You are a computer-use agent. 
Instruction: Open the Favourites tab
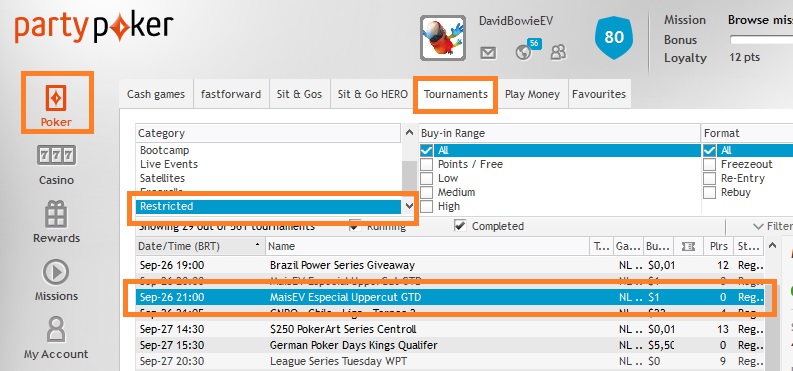click(x=599, y=94)
